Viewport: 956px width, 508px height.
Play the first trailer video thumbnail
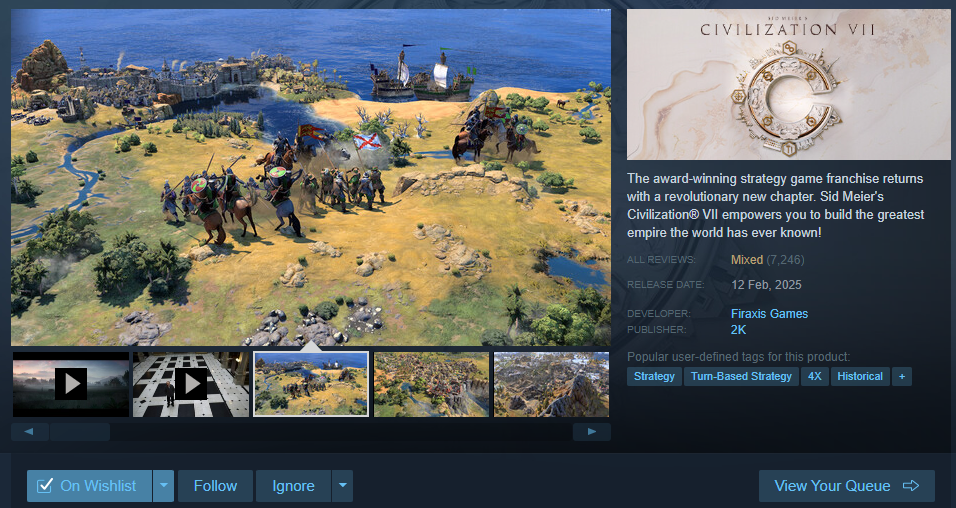(x=71, y=384)
